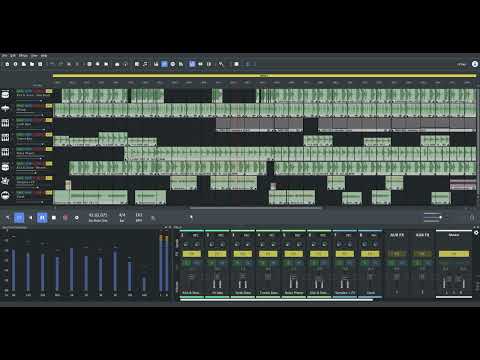Select the drum icon of track 6
Image resolution: width=480 pixels, height=360 pixels.
pos(5,167)
